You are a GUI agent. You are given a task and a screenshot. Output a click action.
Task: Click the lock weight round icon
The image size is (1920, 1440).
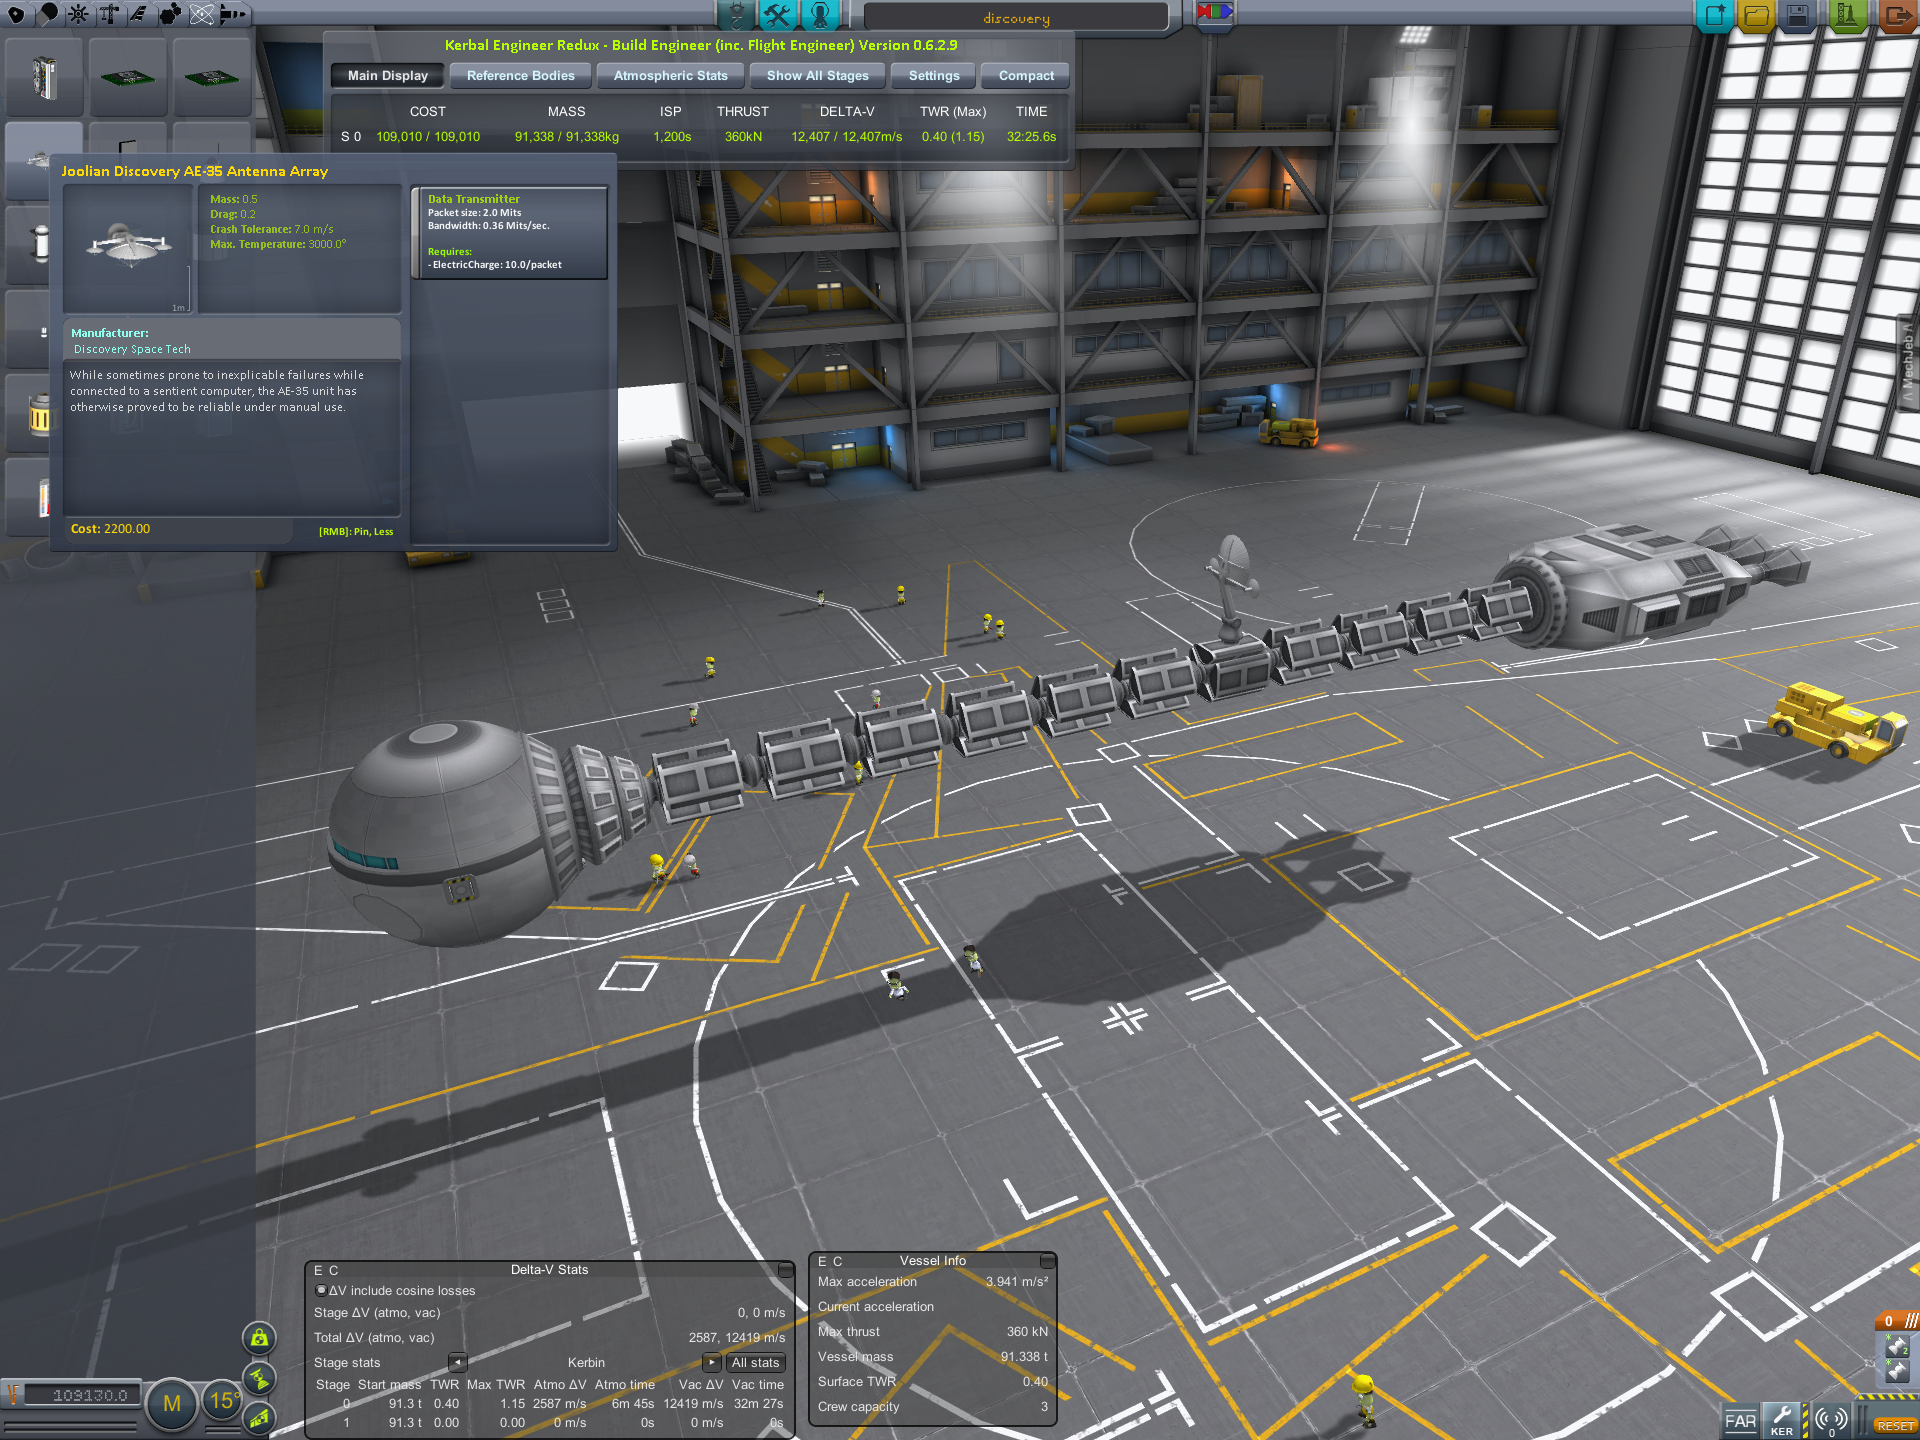[259, 1337]
